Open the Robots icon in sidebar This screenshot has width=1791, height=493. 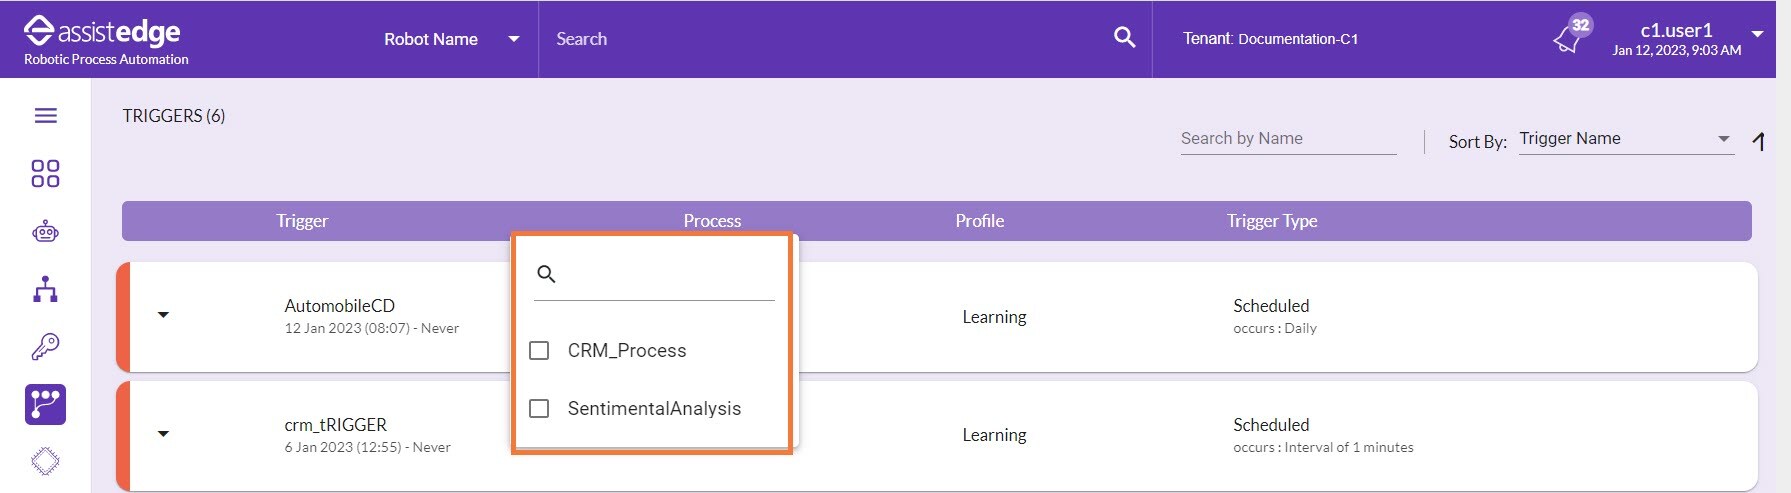[x=46, y=232]
